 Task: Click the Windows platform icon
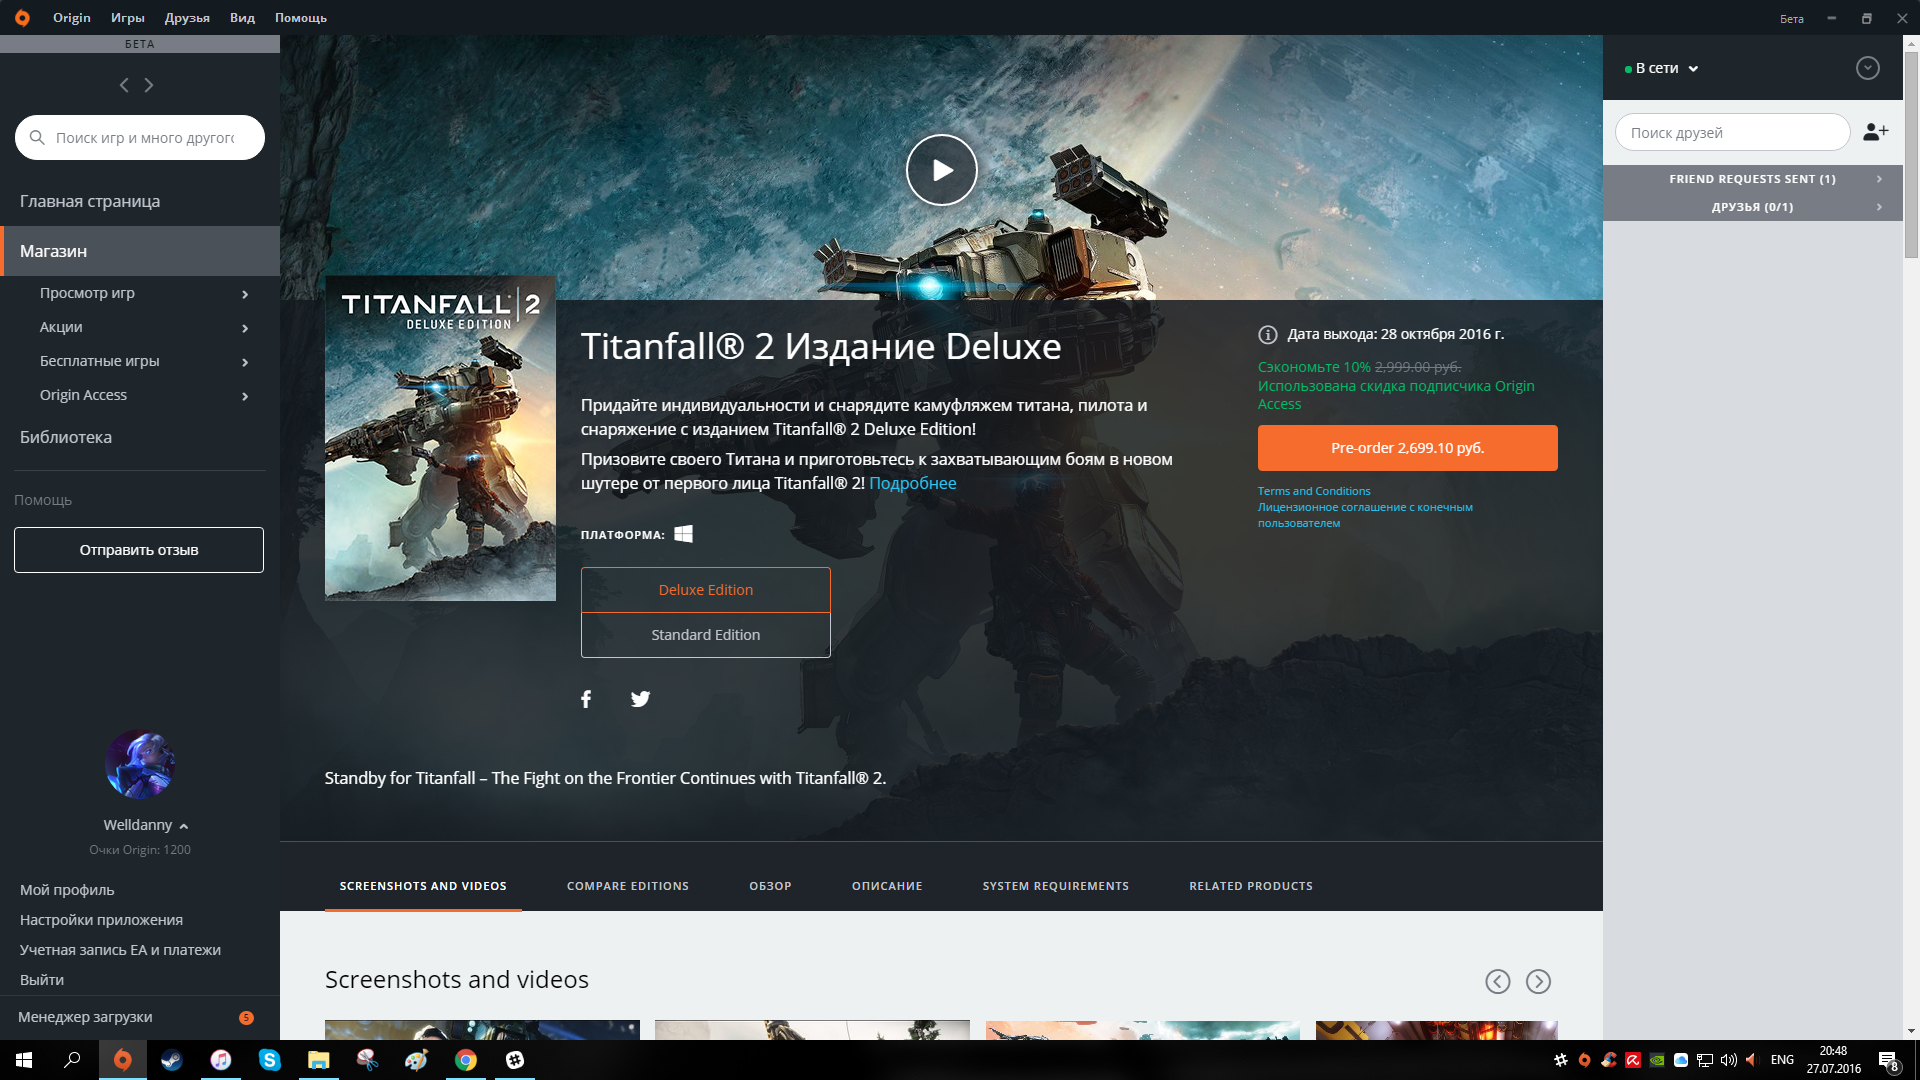coord(684,534)
